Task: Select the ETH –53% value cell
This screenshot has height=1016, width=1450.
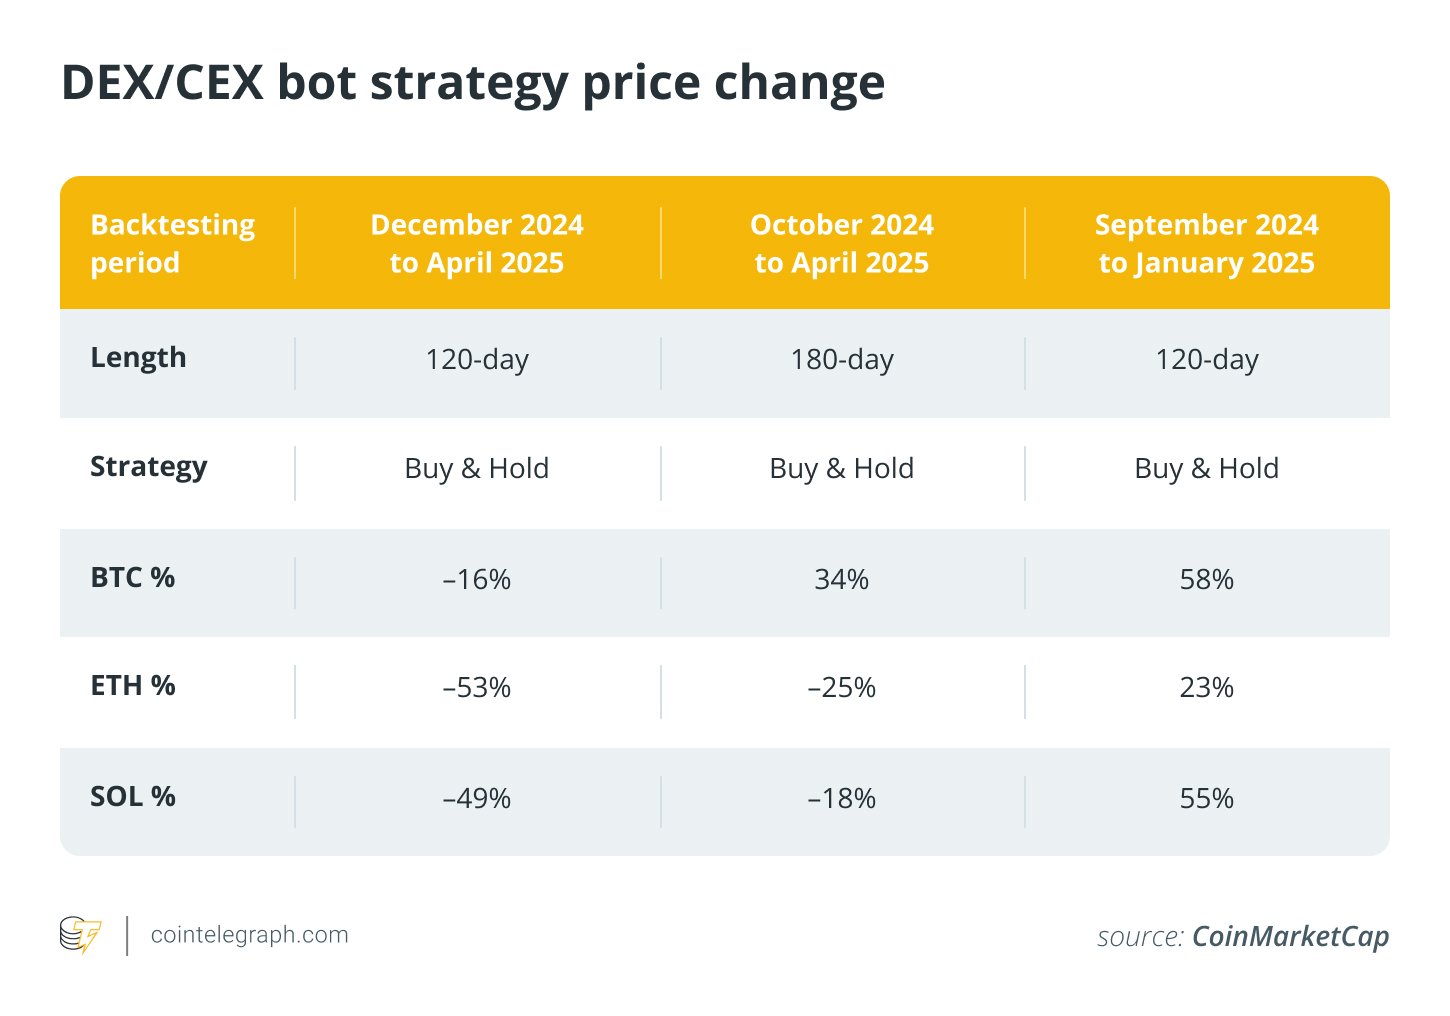Action: [477, 688]
